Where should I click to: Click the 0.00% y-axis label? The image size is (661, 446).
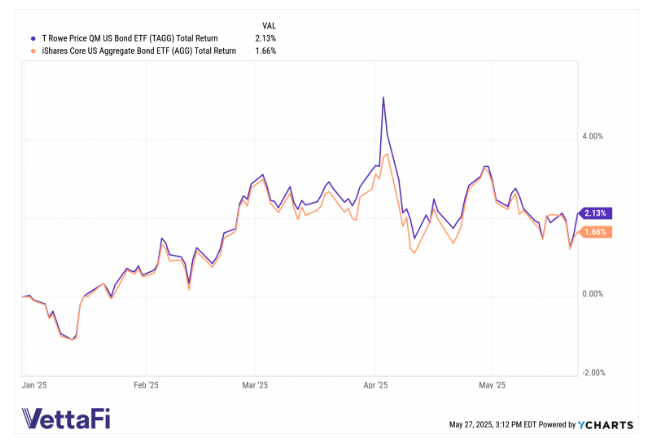point(595,294)
